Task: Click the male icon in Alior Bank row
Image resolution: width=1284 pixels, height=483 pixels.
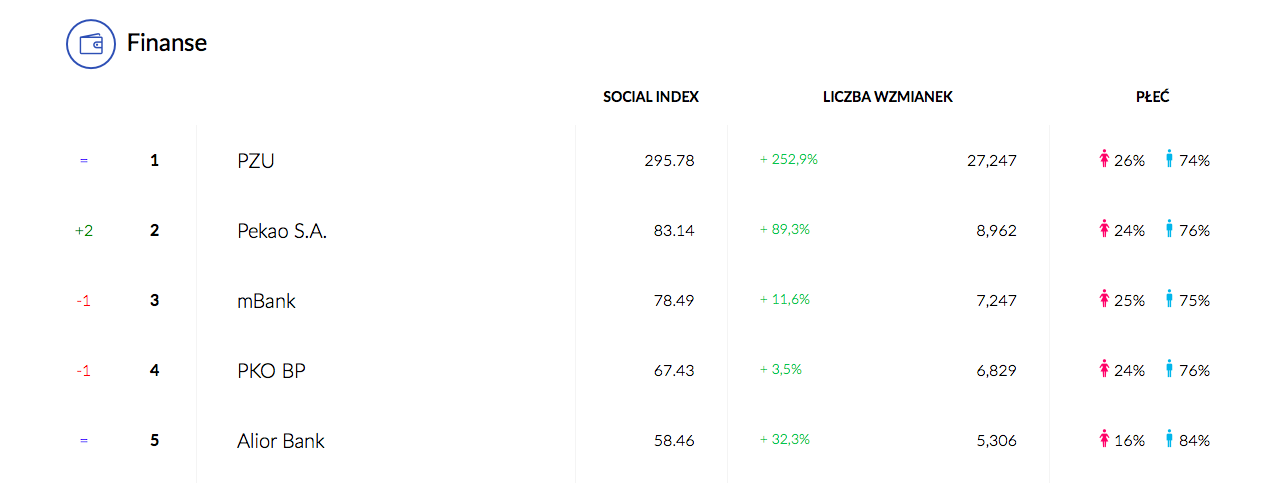Action: click(x=1169, y=439)
